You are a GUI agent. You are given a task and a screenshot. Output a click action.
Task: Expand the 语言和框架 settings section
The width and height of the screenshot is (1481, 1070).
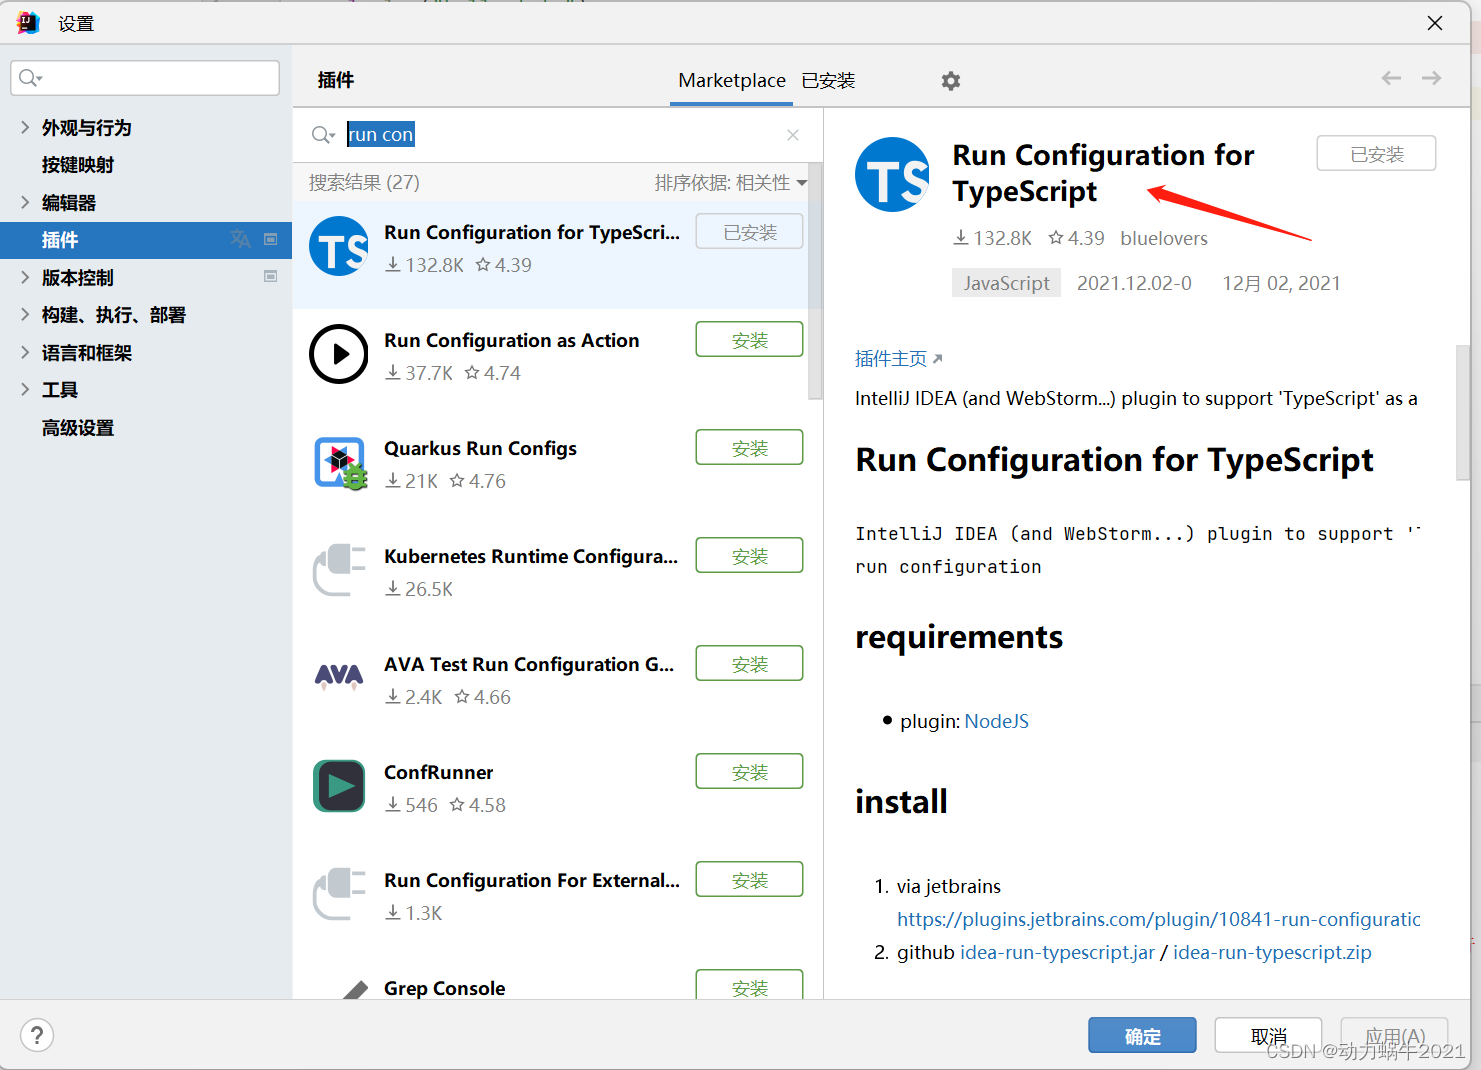tap(25, 352)
